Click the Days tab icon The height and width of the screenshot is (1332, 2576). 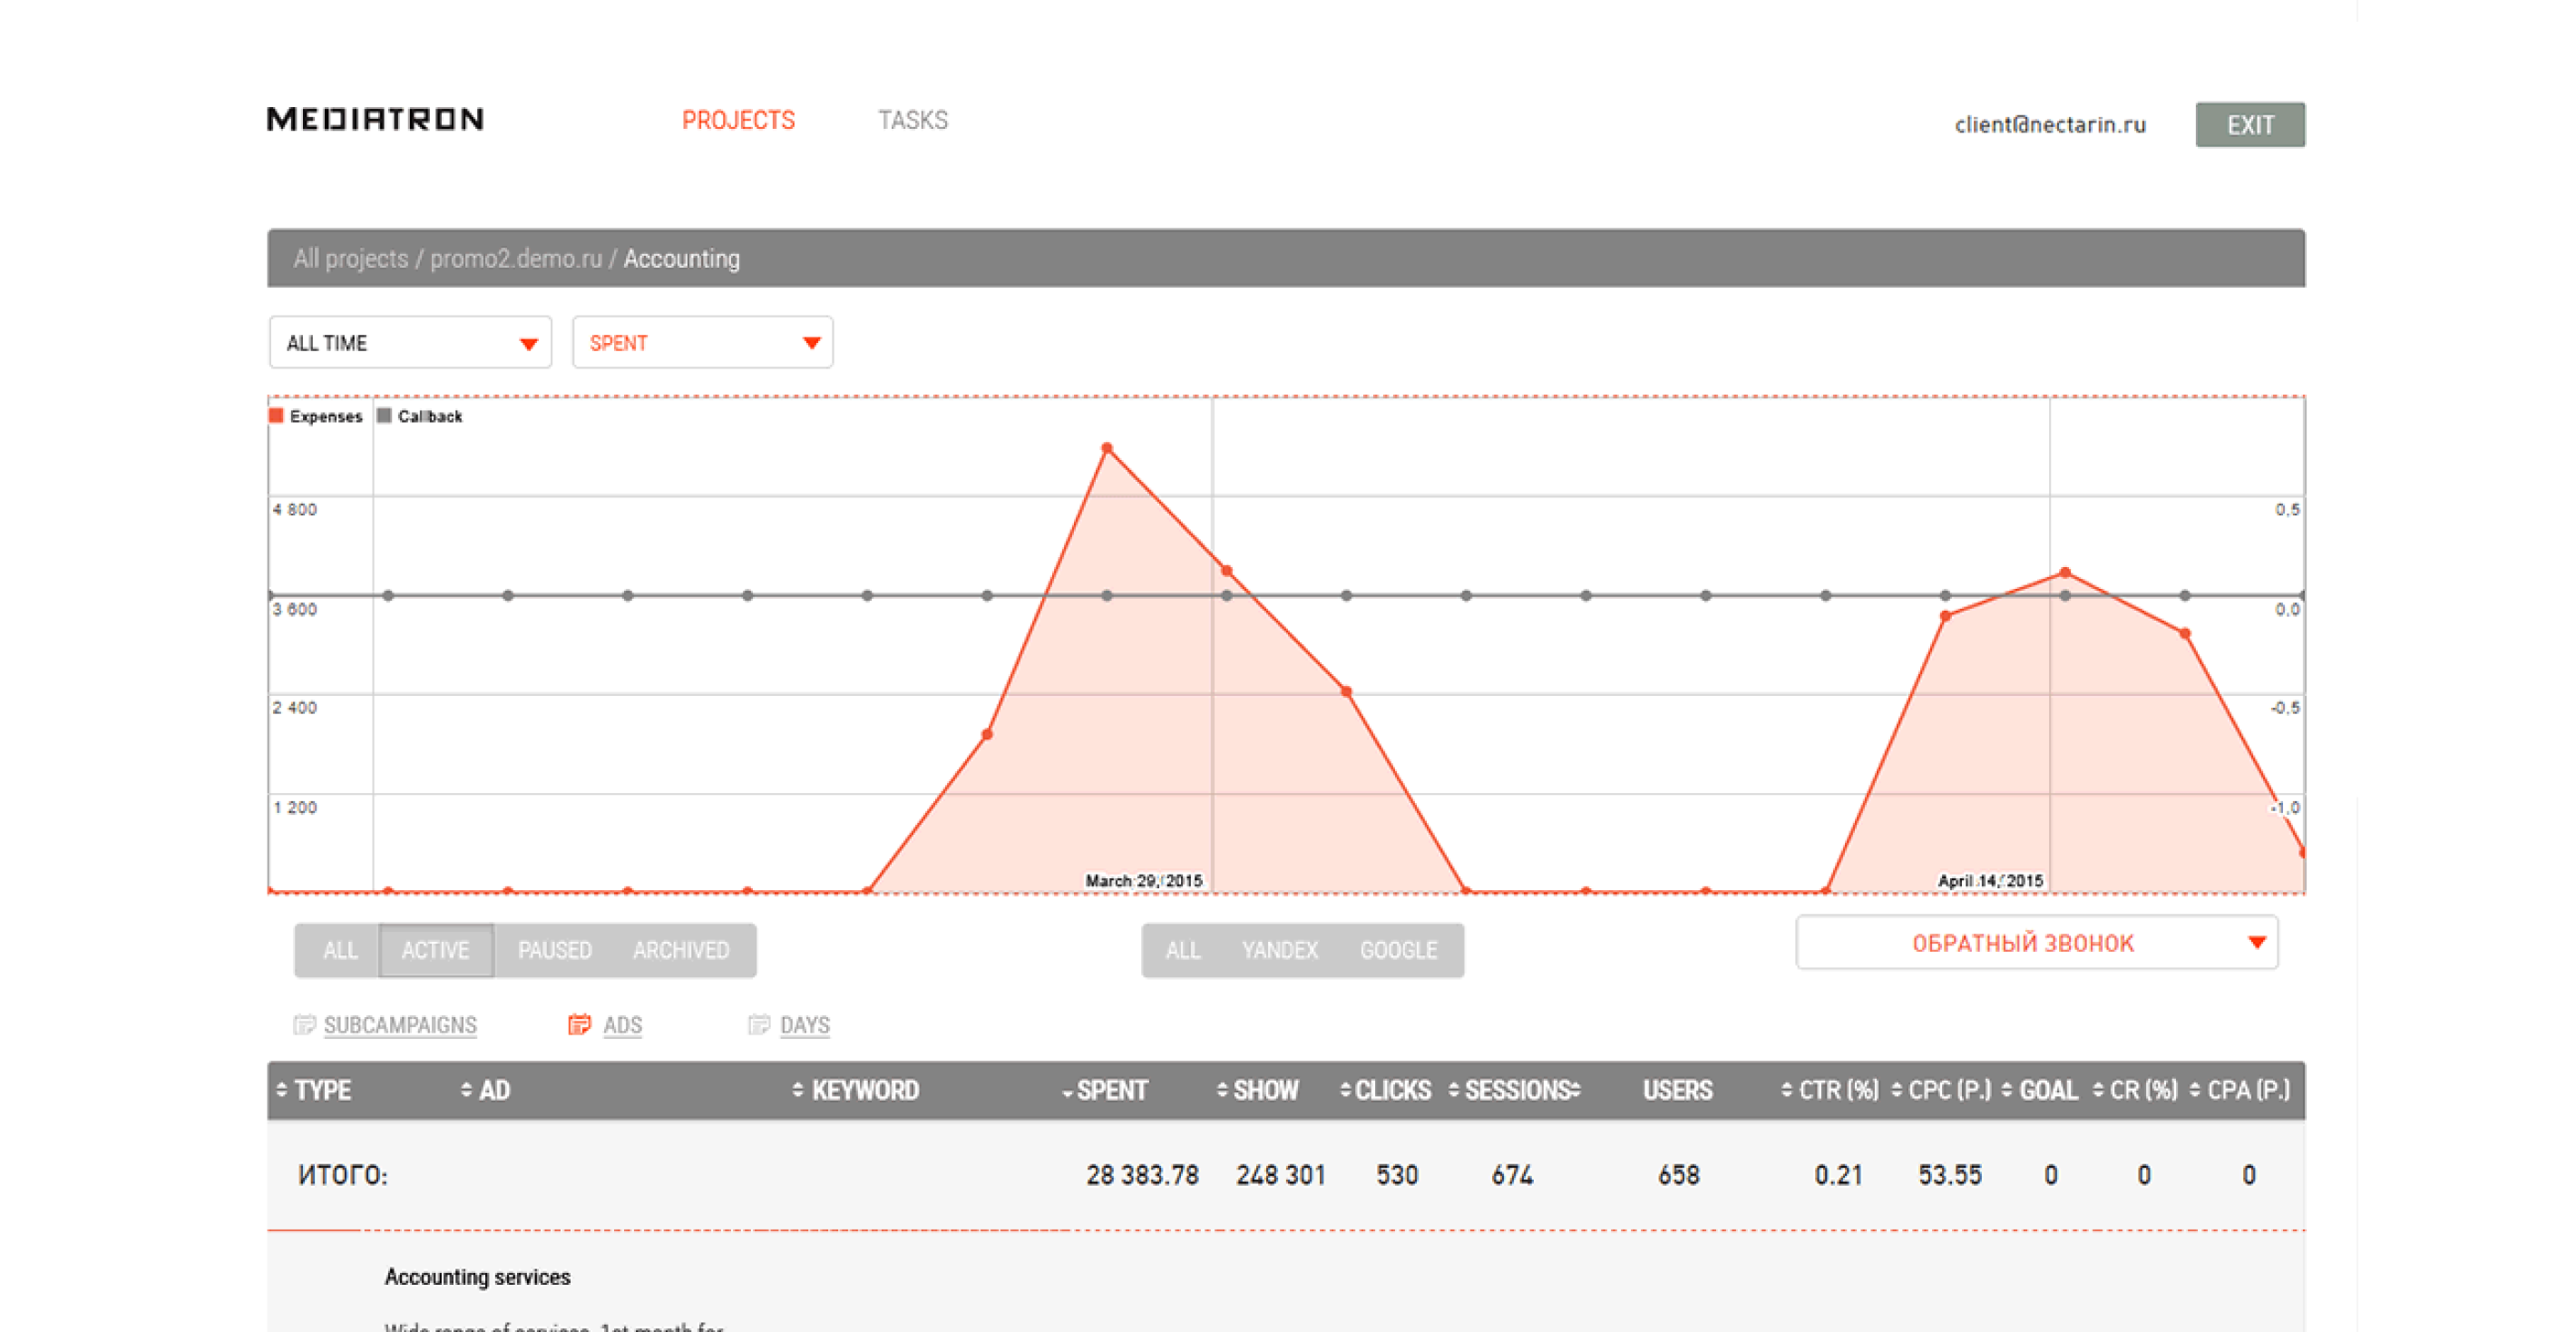[x=759, y=1025]
